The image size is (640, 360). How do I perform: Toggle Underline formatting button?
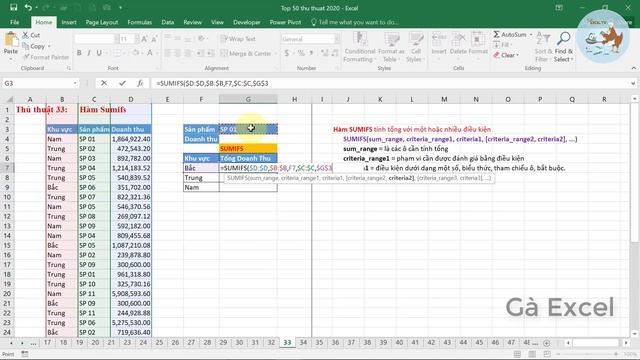[99, 53]
